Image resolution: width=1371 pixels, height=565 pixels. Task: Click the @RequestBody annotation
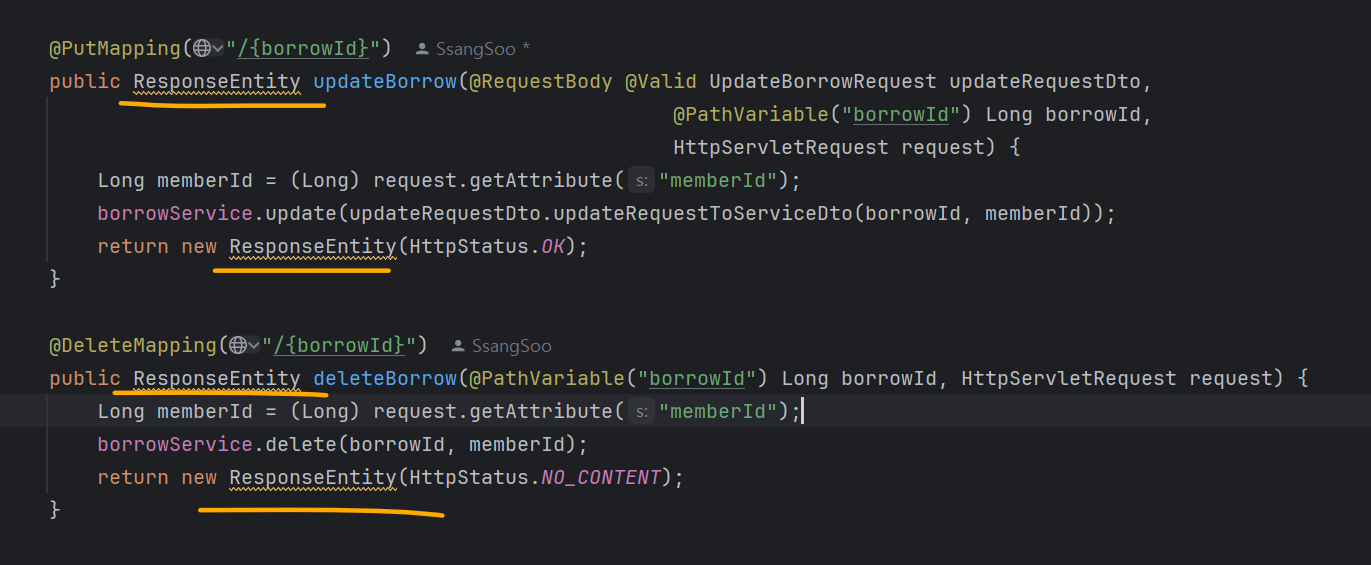point(541,81)
